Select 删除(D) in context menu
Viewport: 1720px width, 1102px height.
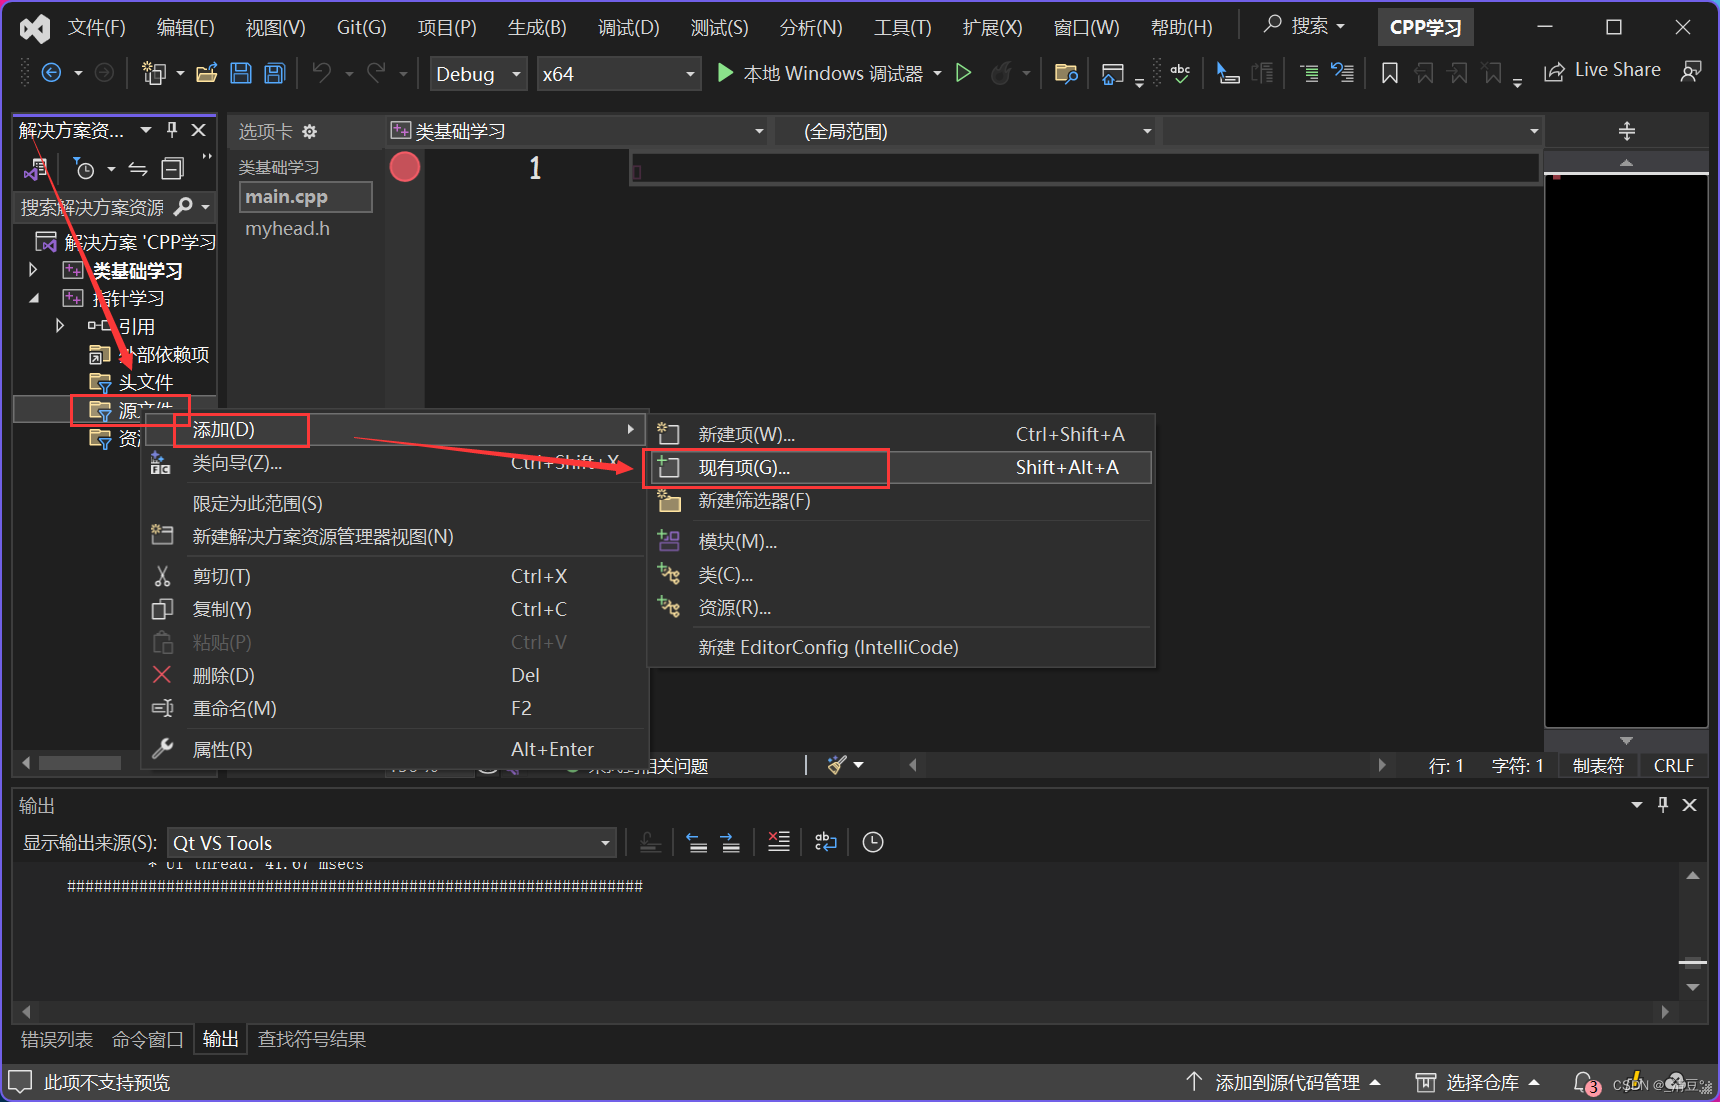click(395, 675)
